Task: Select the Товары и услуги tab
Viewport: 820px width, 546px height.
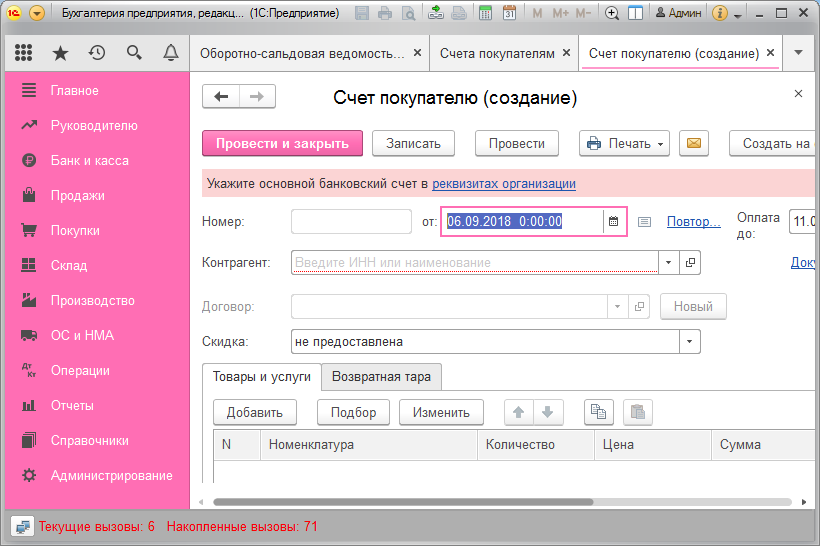Action: click(261, 377)
